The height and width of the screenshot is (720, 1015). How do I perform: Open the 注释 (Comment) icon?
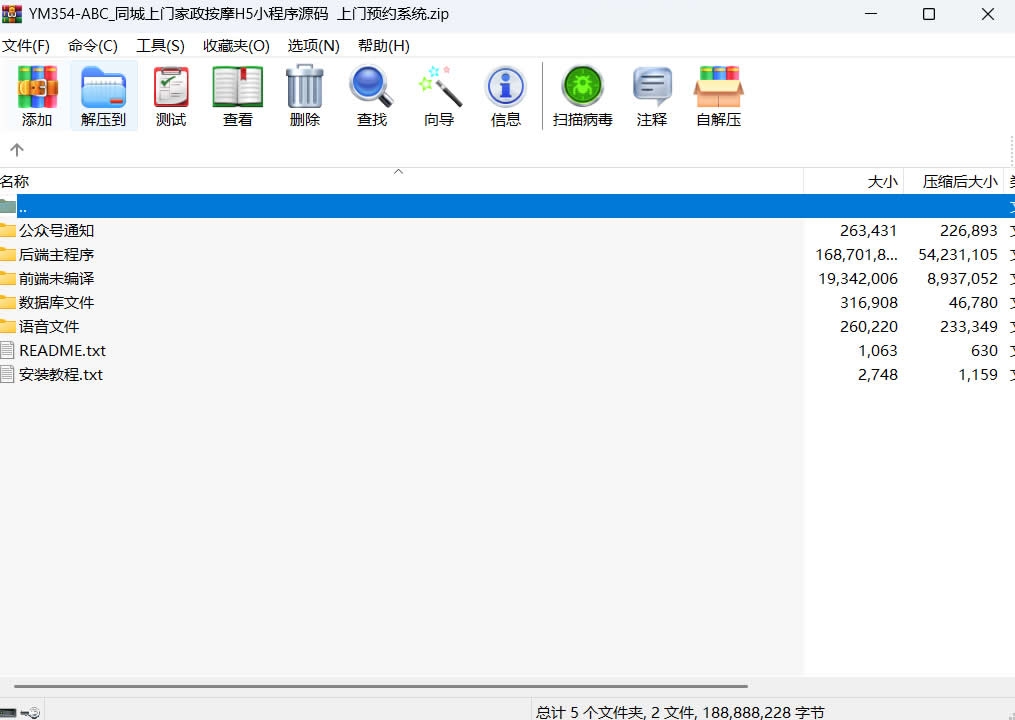pyautogui.click(x=652, y=88)
